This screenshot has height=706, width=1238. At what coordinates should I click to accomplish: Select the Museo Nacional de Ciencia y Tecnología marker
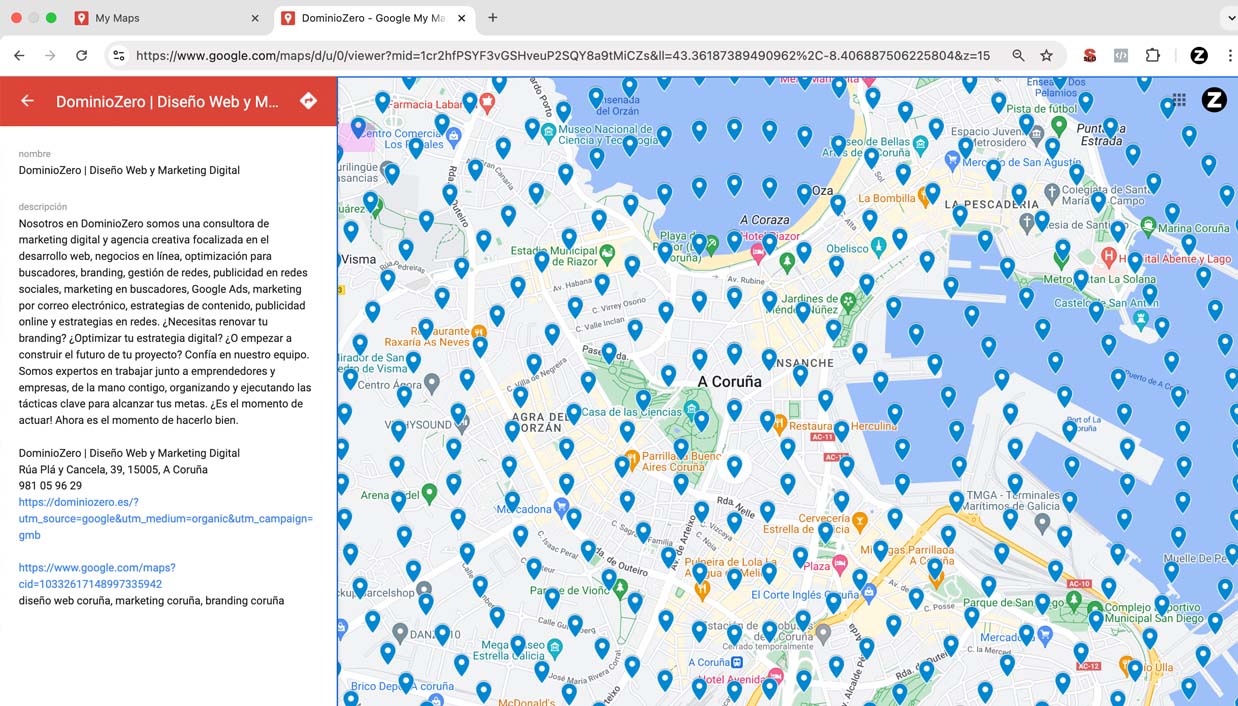click(548, 131)
